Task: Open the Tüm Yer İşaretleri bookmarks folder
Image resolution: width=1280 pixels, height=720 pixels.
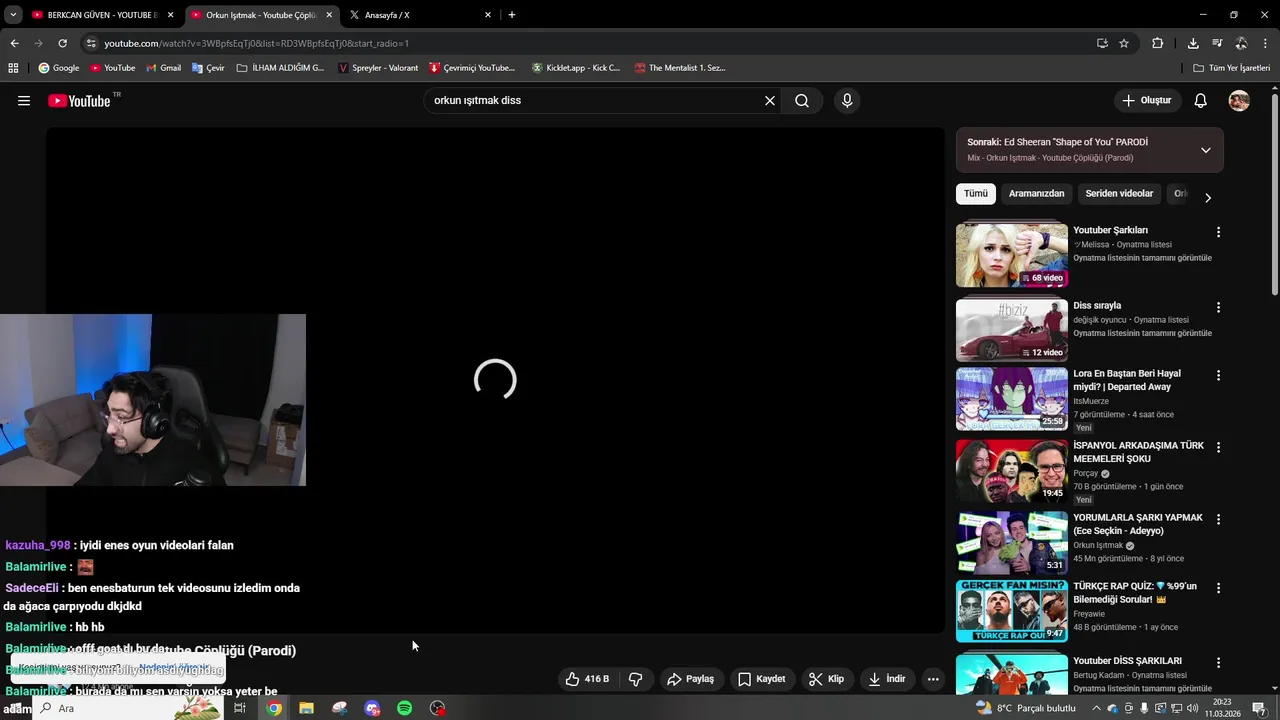Action: 1232,68
